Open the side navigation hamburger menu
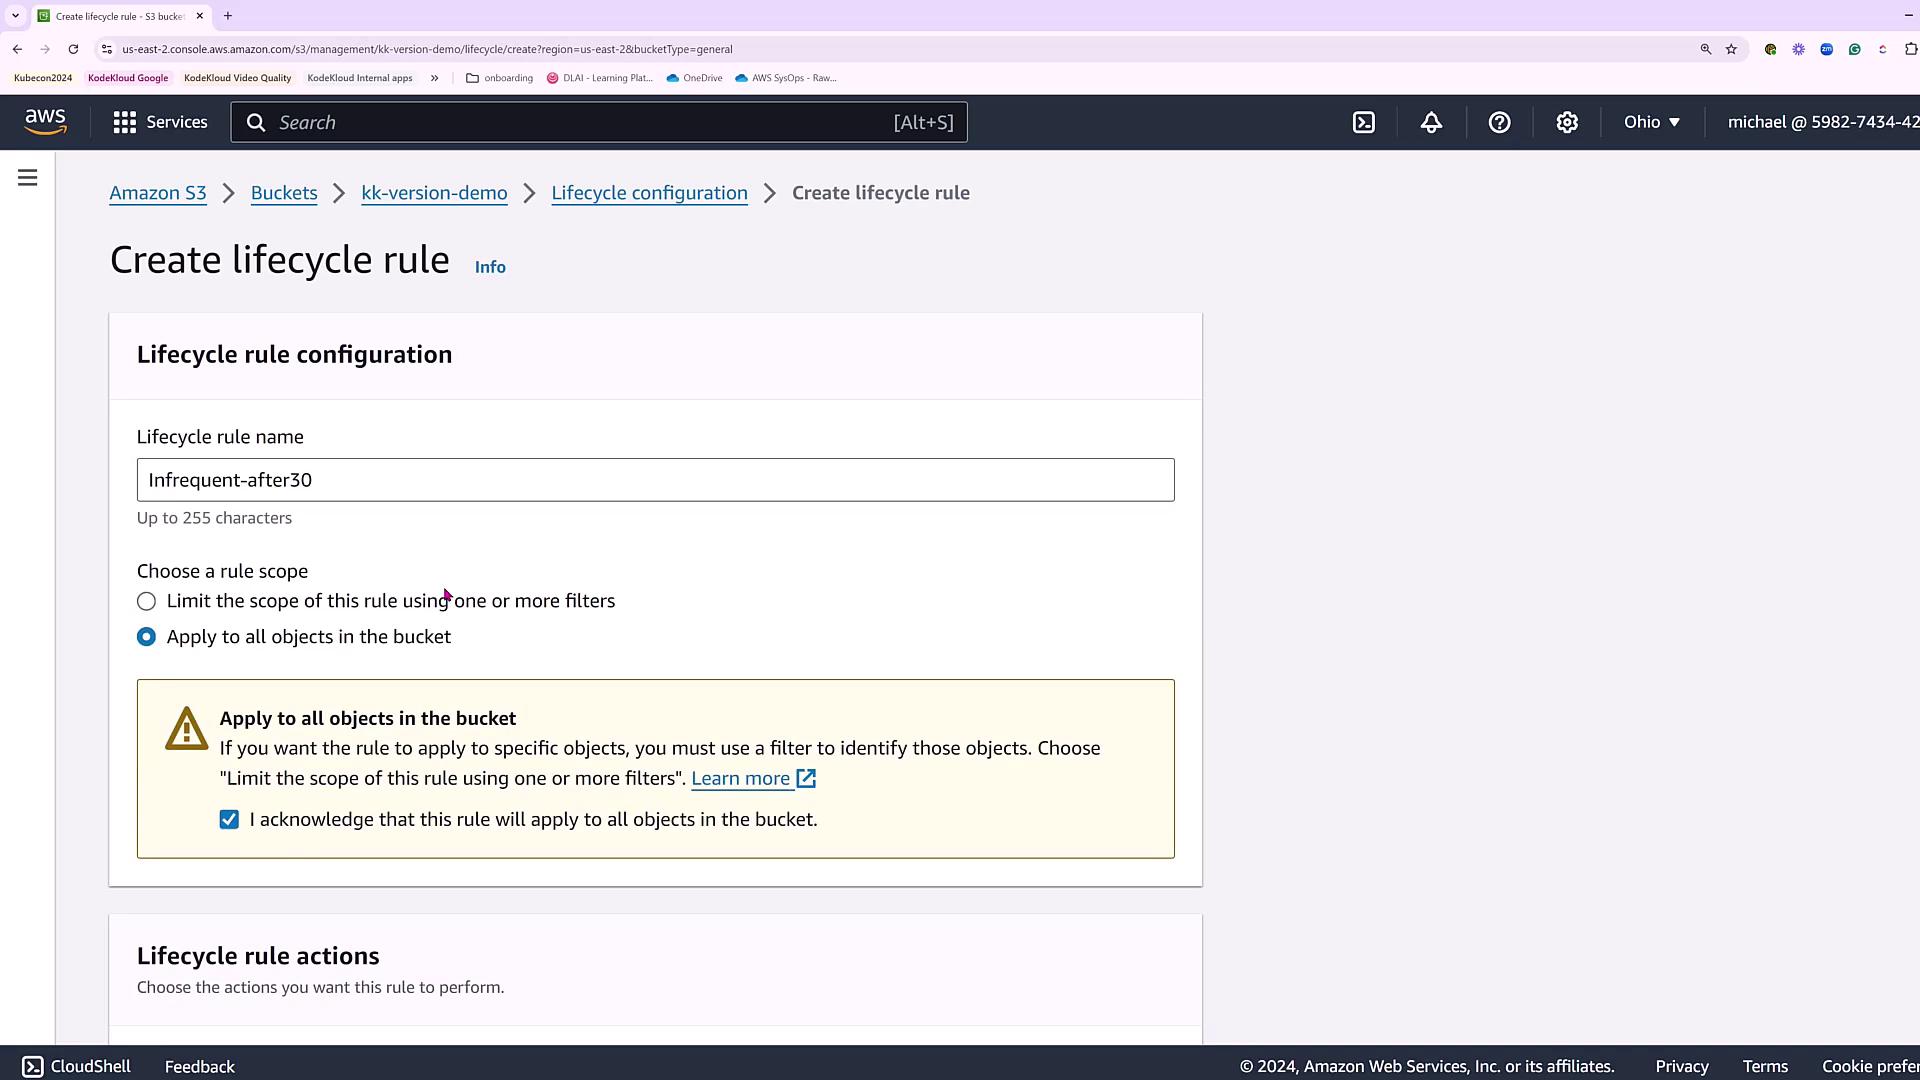This screenshot has width=1920, height=1080. coord(28,178)
